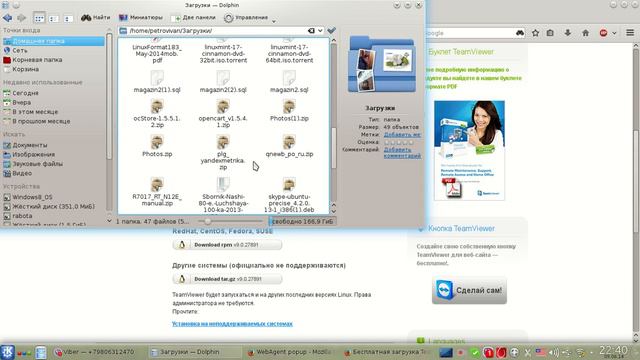Click Download rpm button on web page
Viewport: 640px width, 360px height.
(x=227, y=245)
